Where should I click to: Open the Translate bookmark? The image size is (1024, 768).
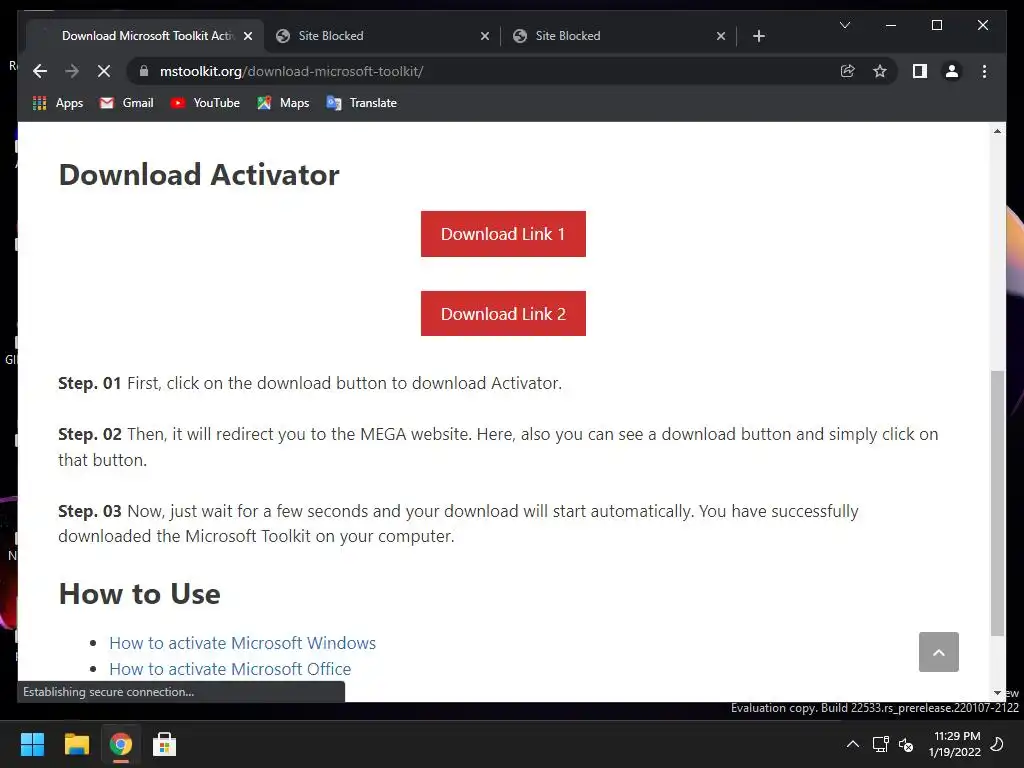(x=361, y=103)
